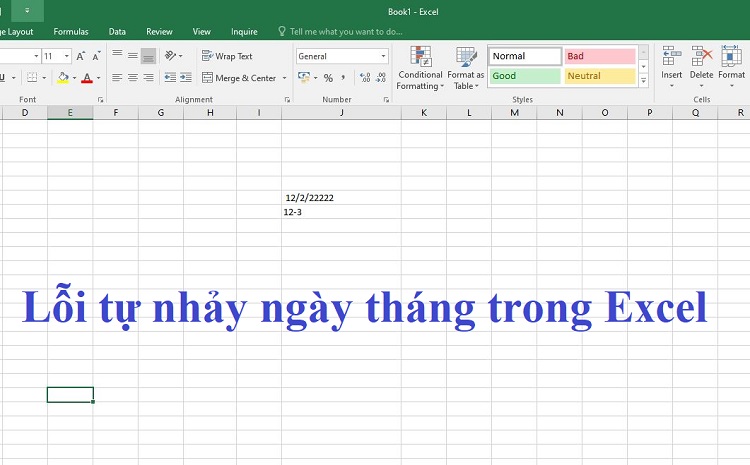Expand the Merge & Center dropdown arrow

pyautogui.click(x=285, y=78)
